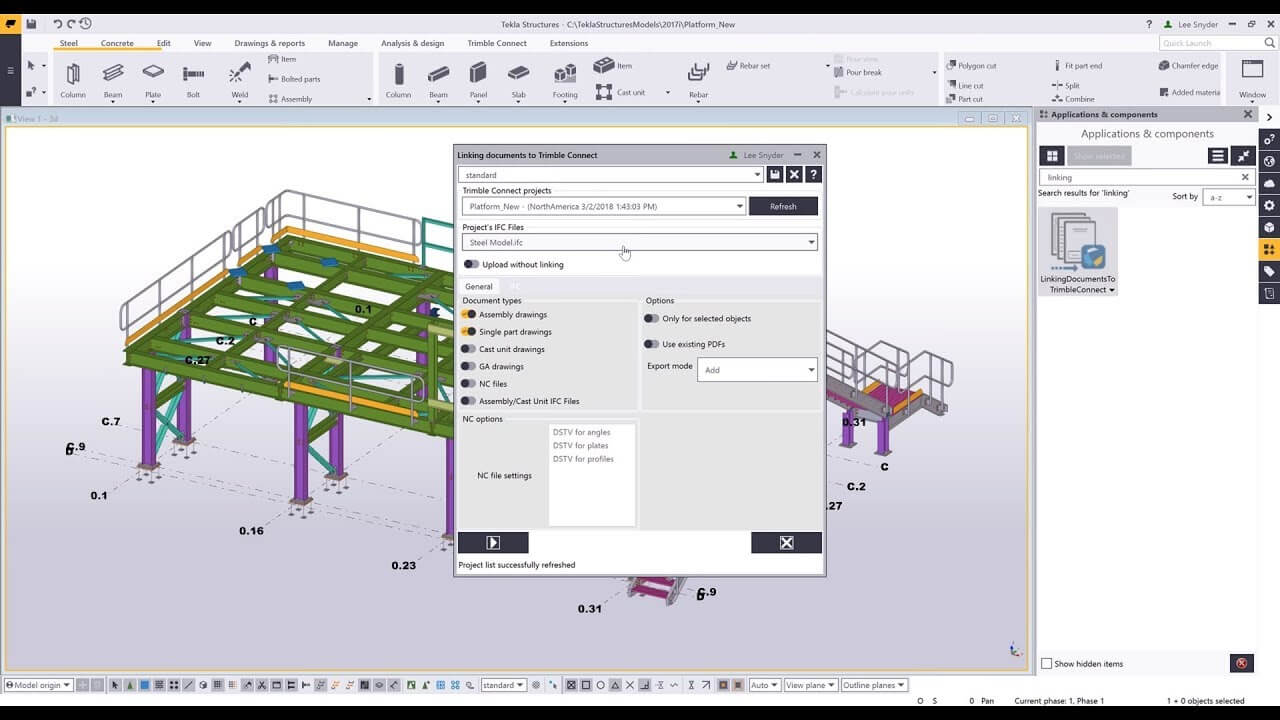Open the Steel ribbon tab
Image resolution: width=1280 pixels, height=720 pixels.
click(x=69, y=43)
